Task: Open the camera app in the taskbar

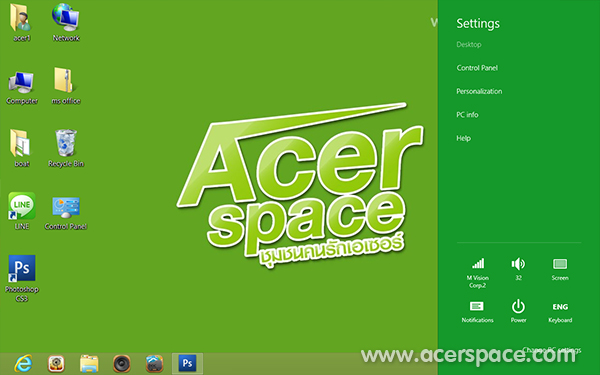Action: point(56,364)
